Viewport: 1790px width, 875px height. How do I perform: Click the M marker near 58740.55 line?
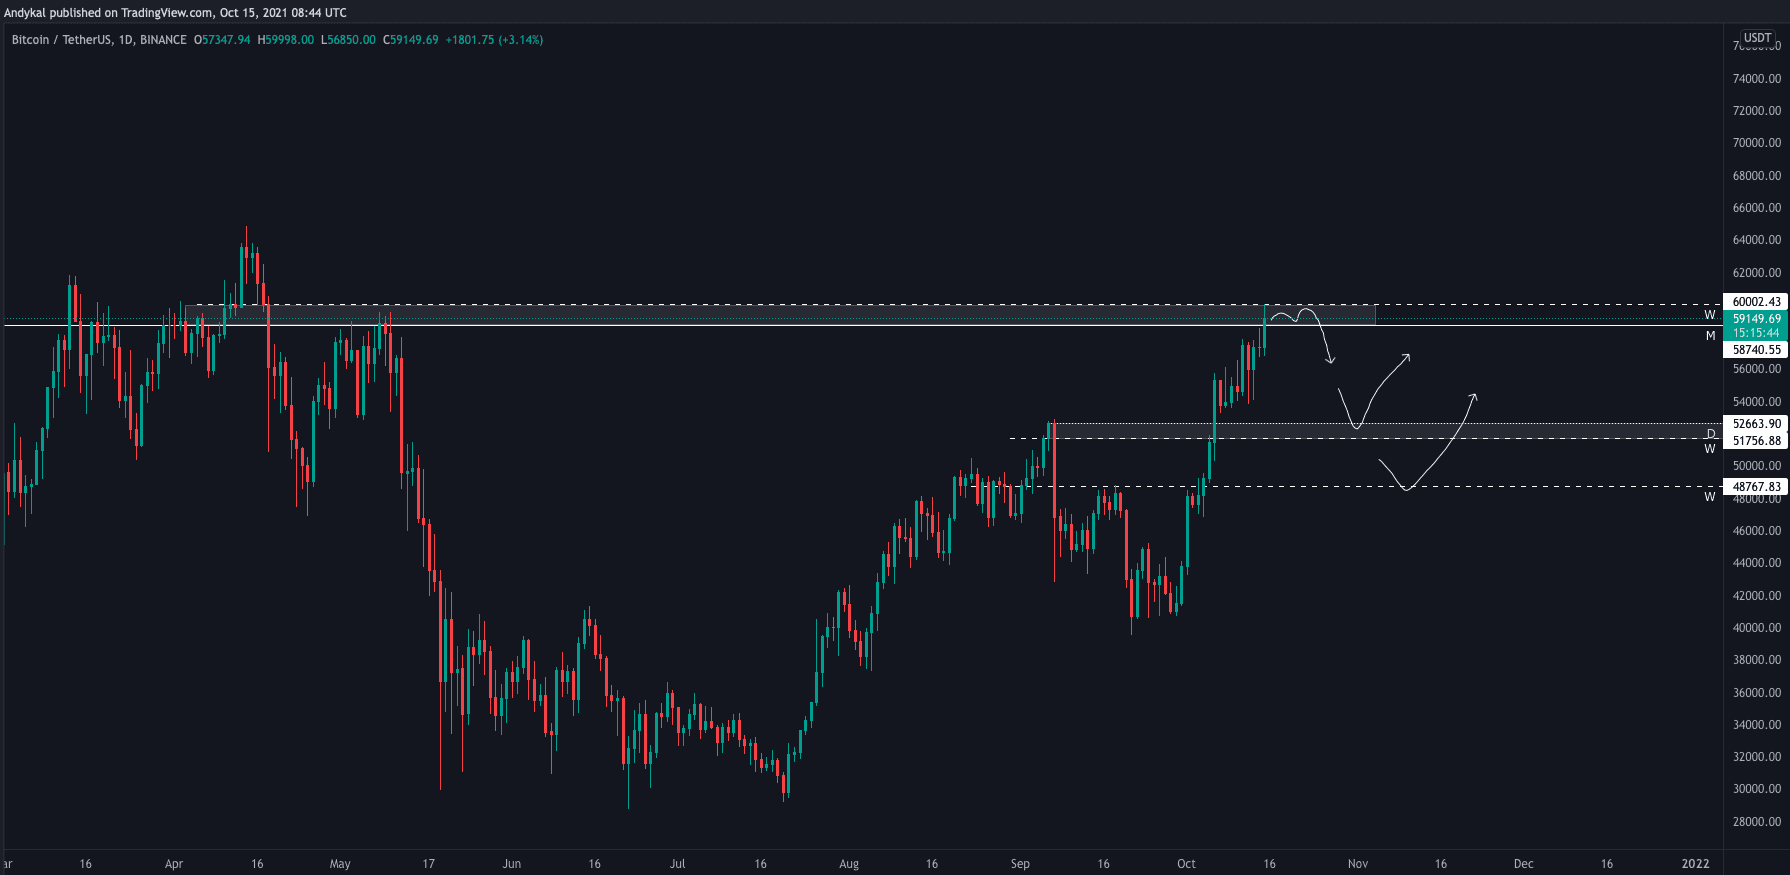(x=1710, y=336)
